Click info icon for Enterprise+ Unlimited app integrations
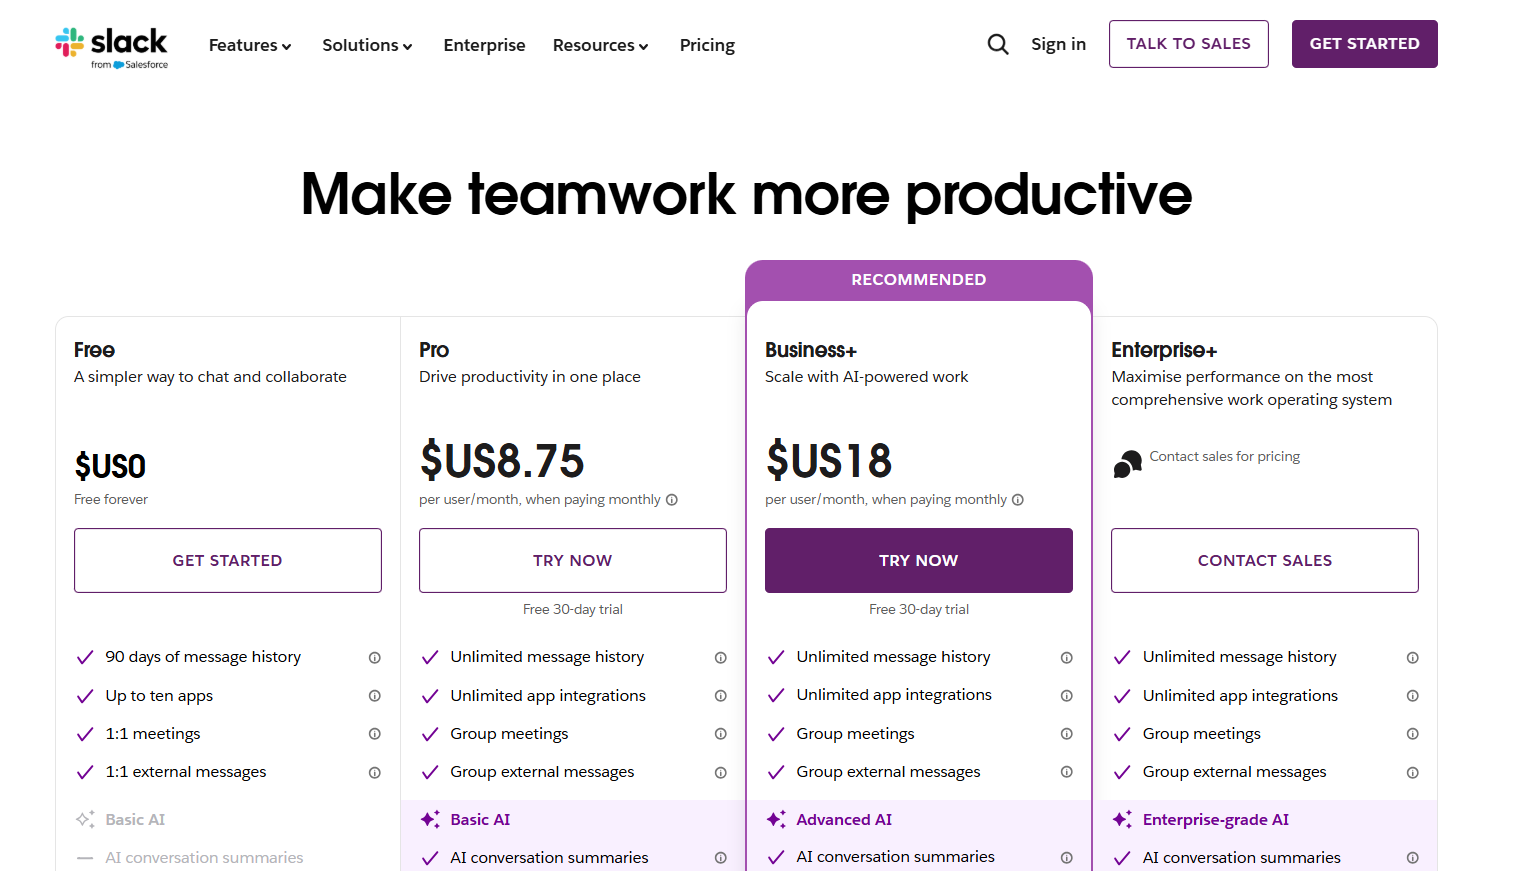This screenshot has height=871, width=1516. pyautogui.click(x=1413, y=696)
